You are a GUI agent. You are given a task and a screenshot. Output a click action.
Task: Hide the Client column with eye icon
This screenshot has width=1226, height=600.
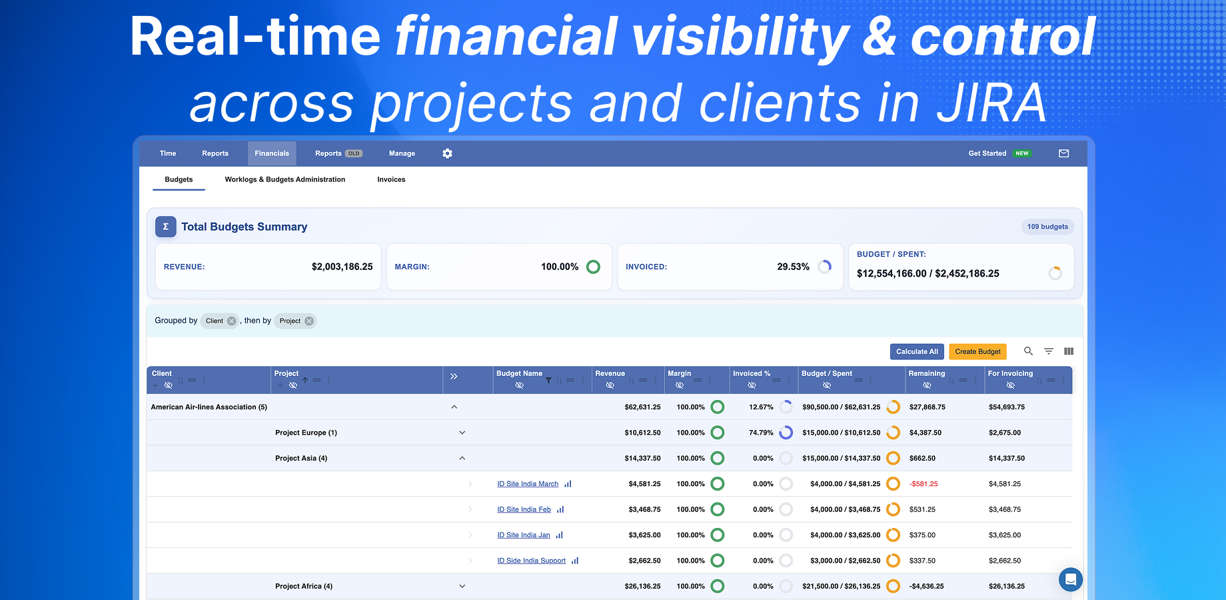pos(168,385)
